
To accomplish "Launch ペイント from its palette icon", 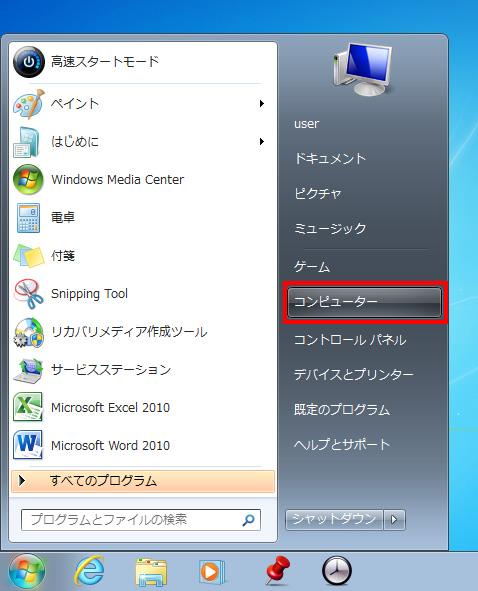I will [29, 104].
